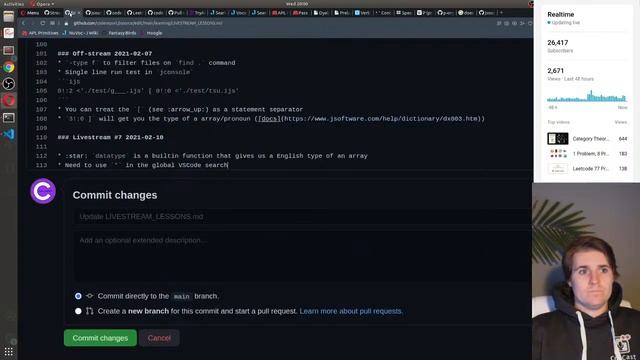640x360 pixels.
Task: Click the 26,417 subscribers count
Action: pyautogui.click(x=558, y=42)
